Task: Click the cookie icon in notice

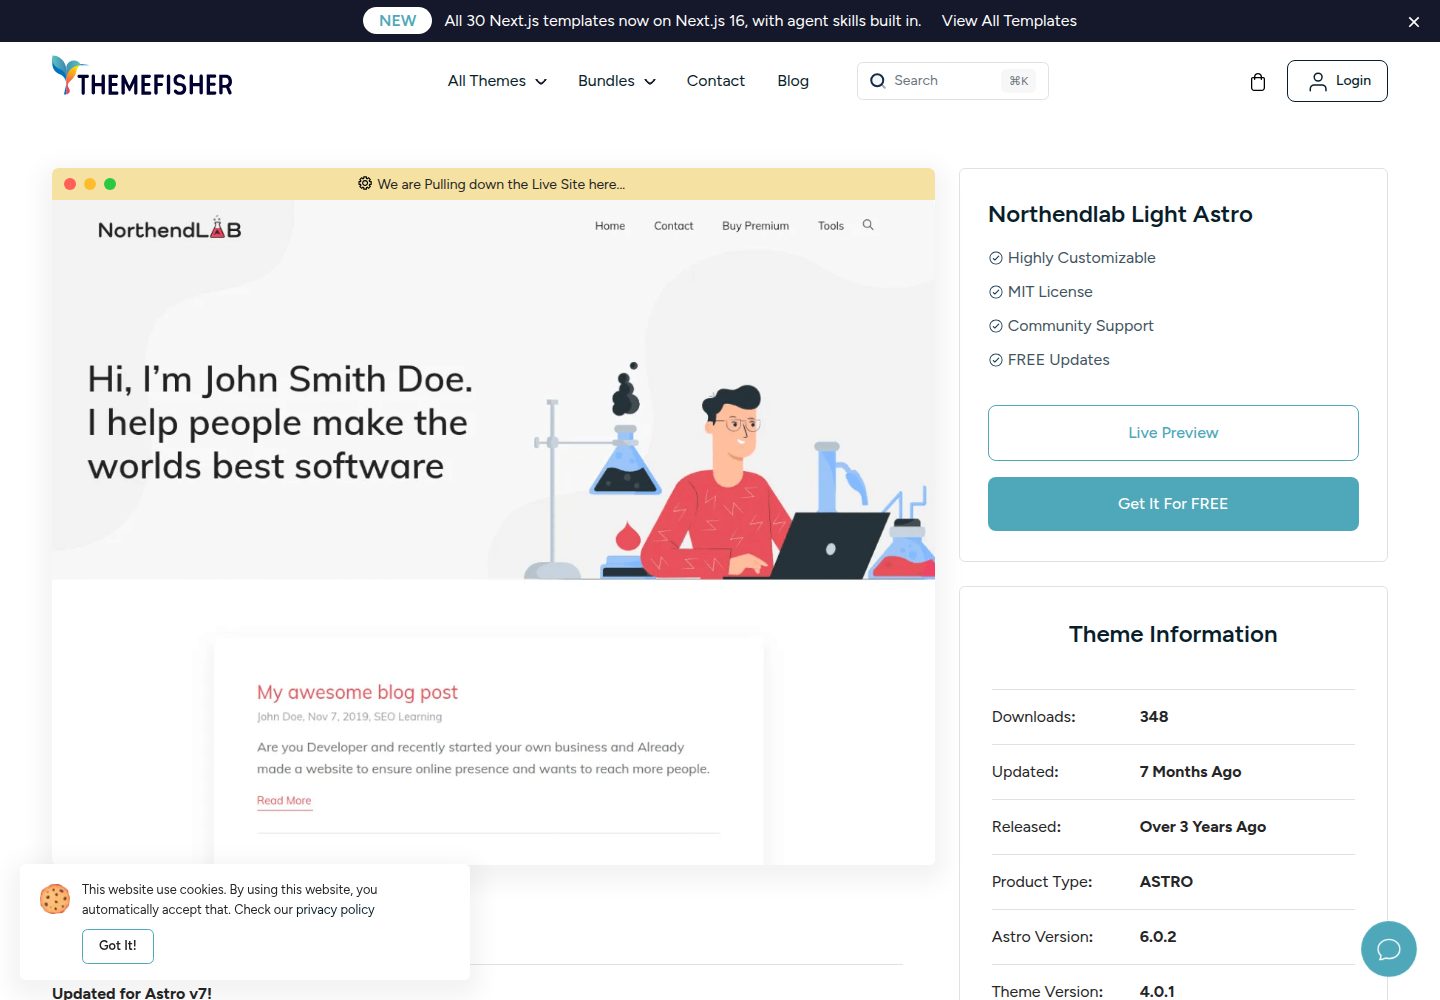Action: pos(55,899)
